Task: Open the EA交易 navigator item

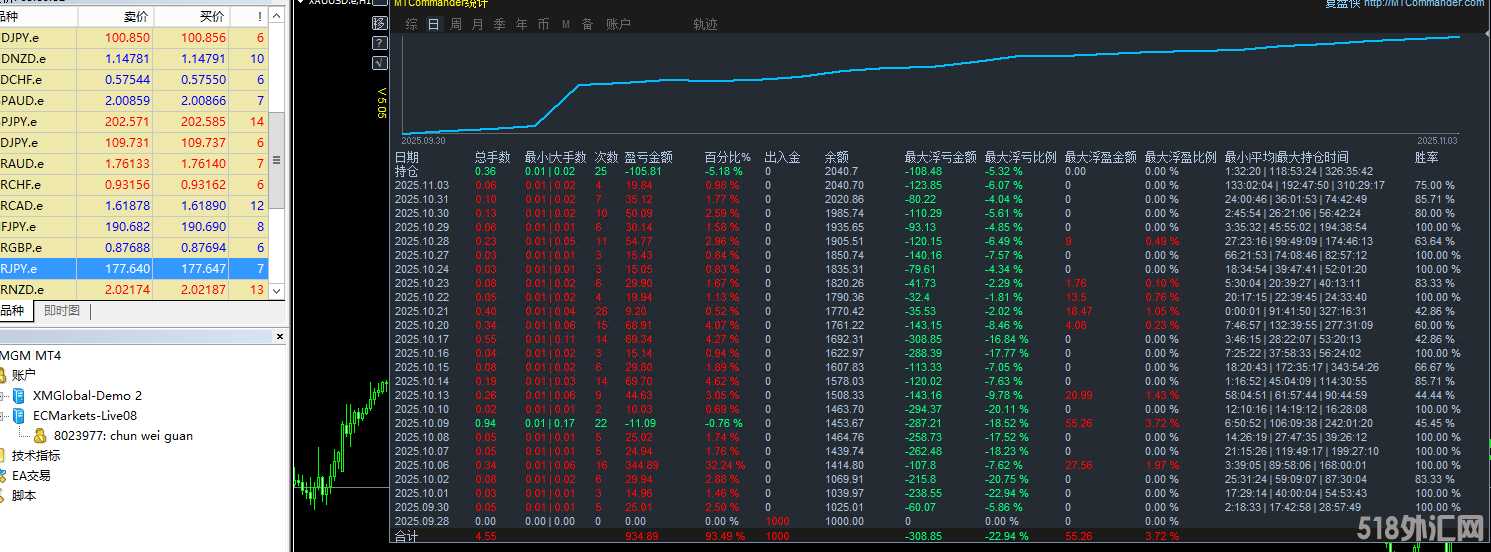Action: point(30,475)
